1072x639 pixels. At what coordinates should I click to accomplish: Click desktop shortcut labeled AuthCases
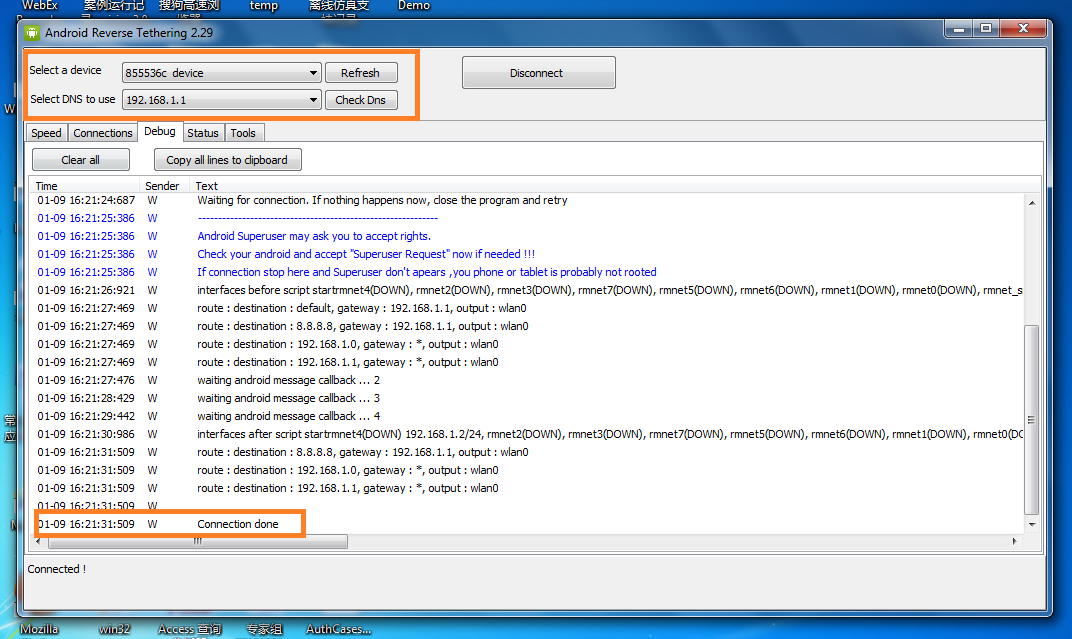tap(338, 629)
